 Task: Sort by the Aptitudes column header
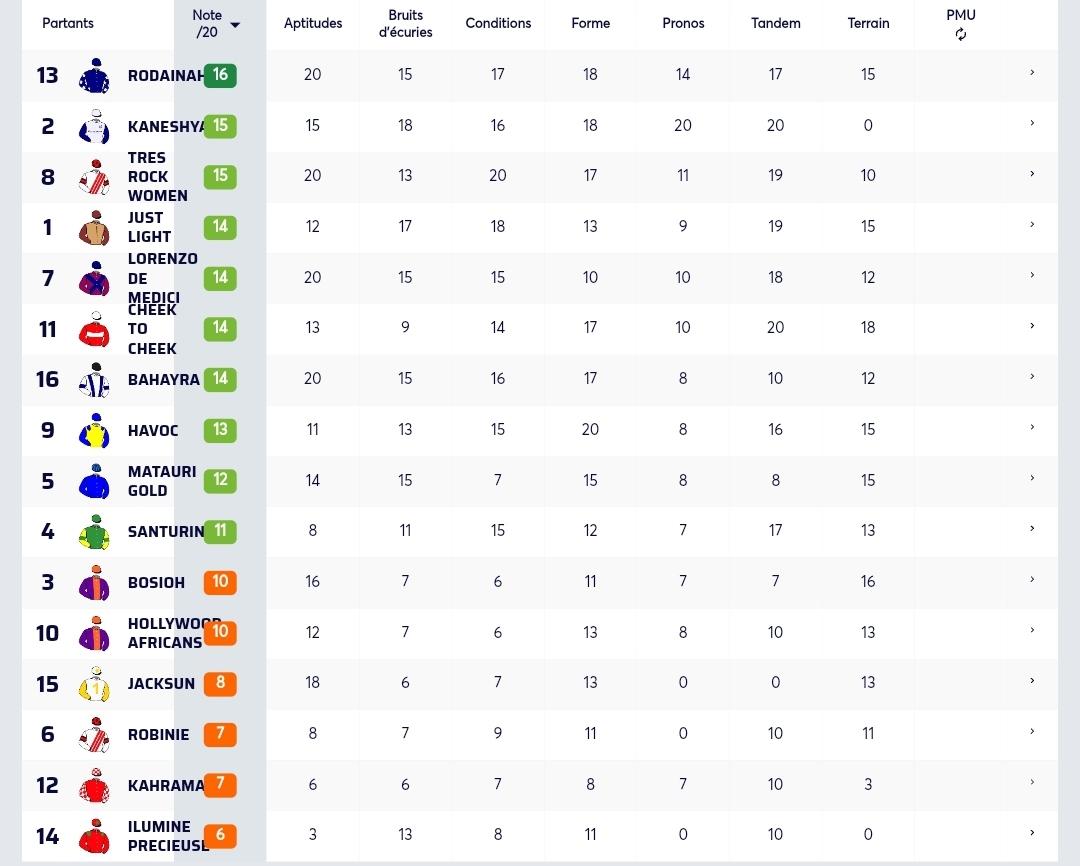[x=313, y=23]
